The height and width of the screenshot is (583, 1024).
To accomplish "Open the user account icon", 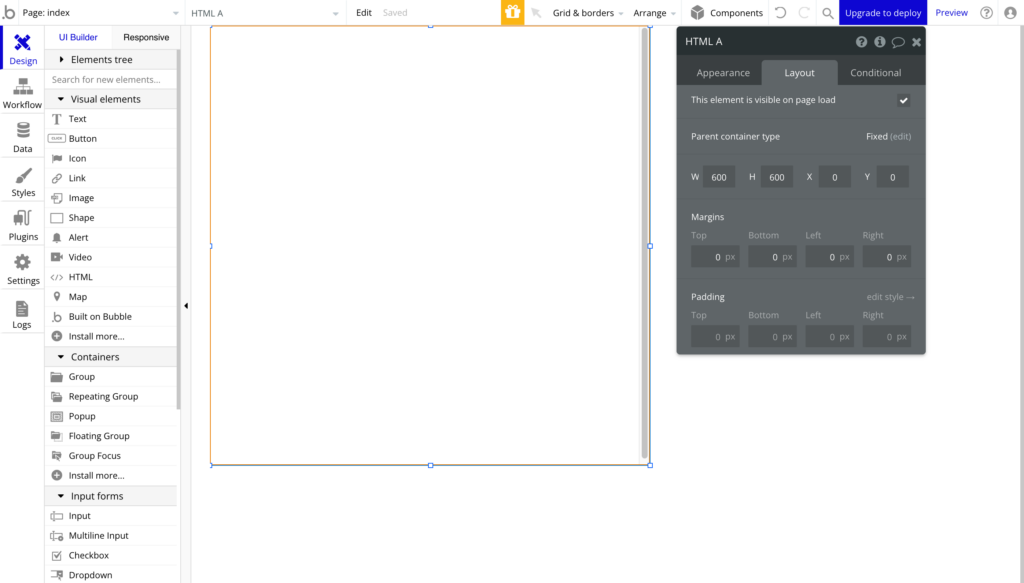I will point(1010,12).
